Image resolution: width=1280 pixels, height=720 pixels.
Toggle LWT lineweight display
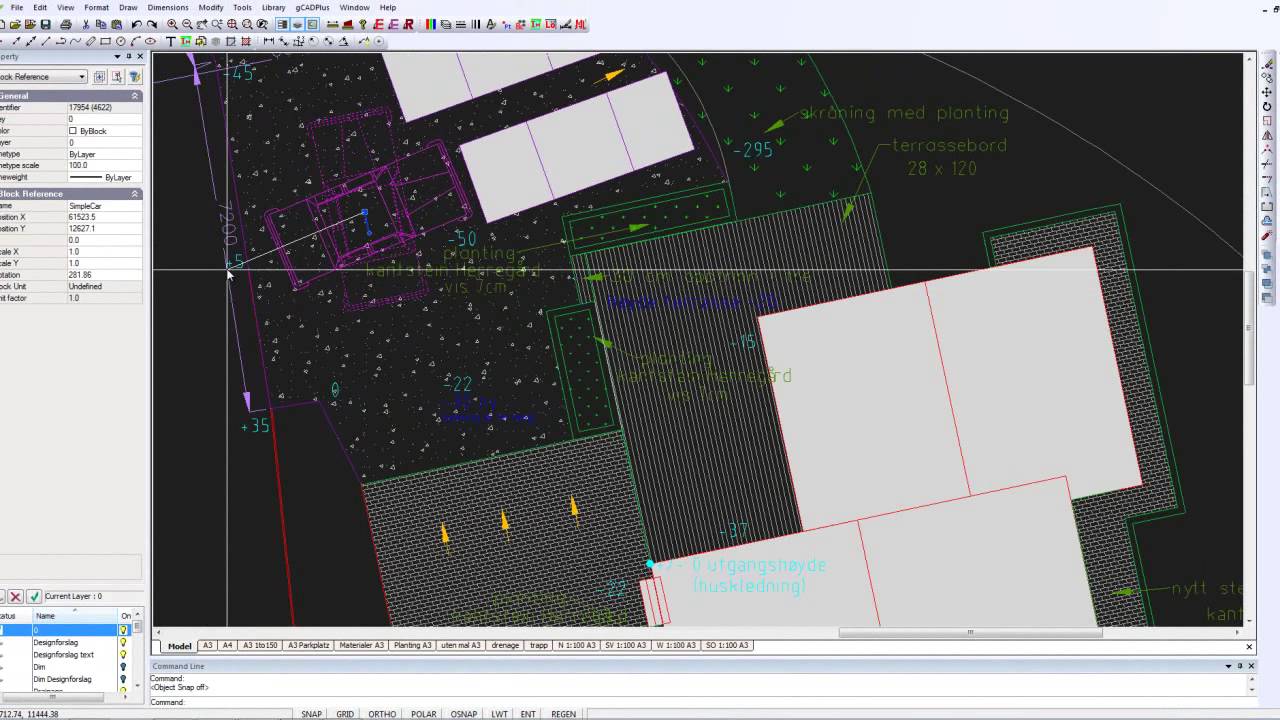click(499, 714)
